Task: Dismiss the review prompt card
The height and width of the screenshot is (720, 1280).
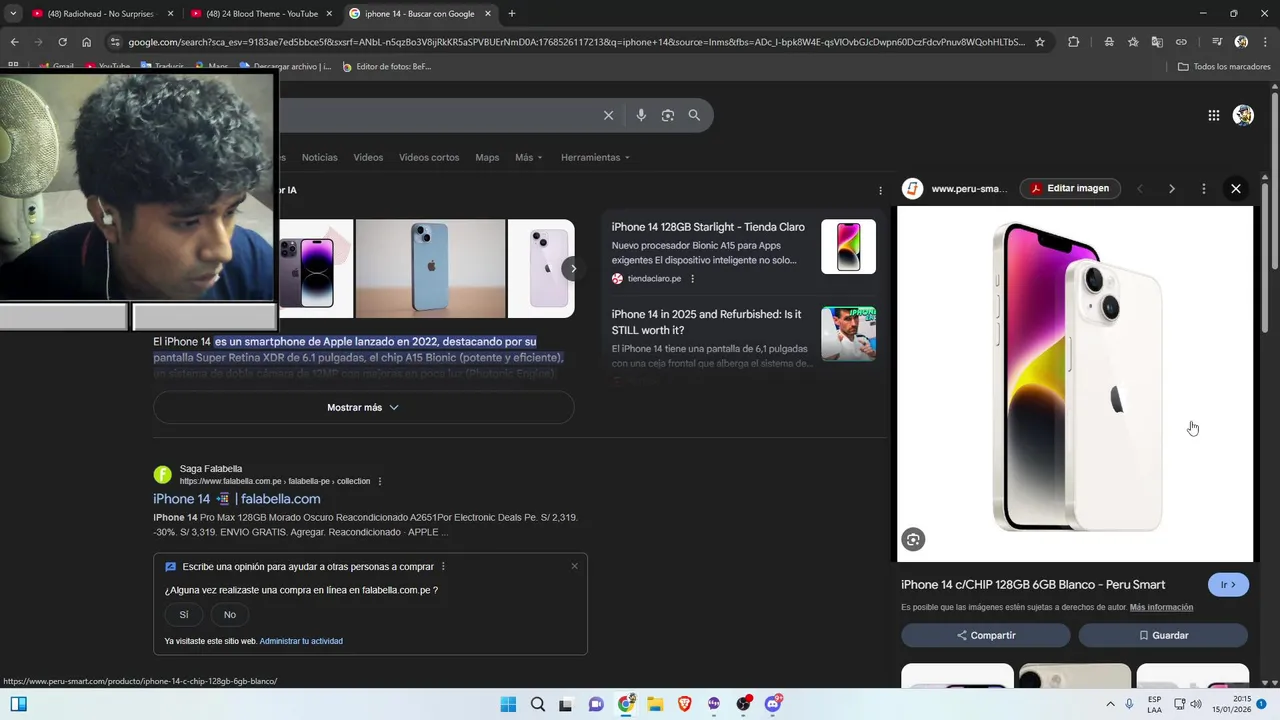Action: tap(574, 566)
